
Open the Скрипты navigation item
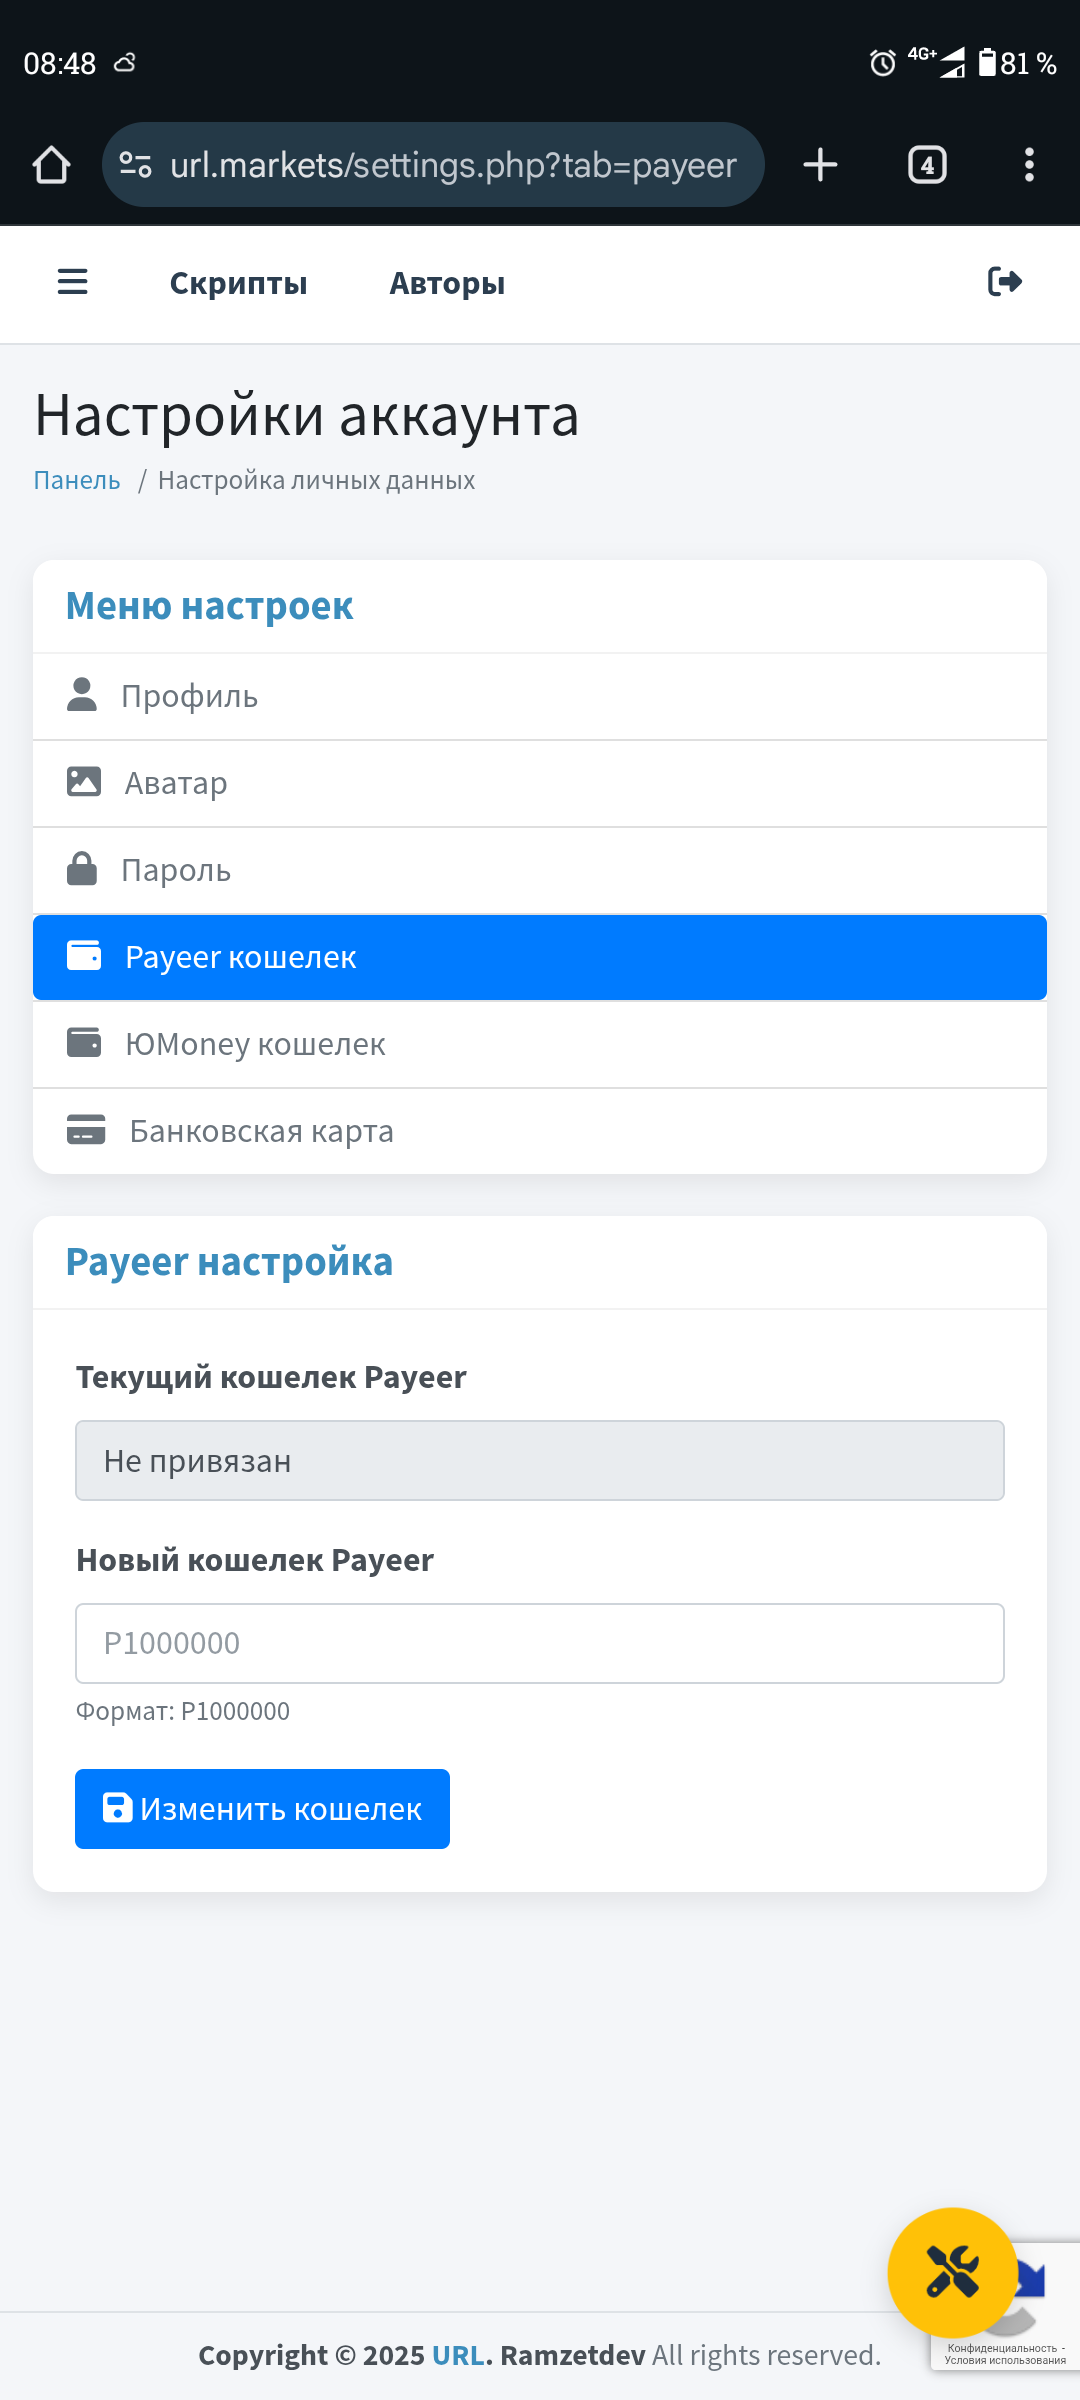(238, 284)
